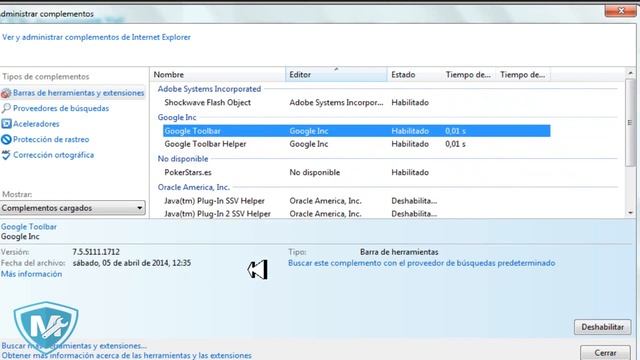Viewport: 640px width, 360px height.
Task: Open the Más información link
Action: pos(31,274)
